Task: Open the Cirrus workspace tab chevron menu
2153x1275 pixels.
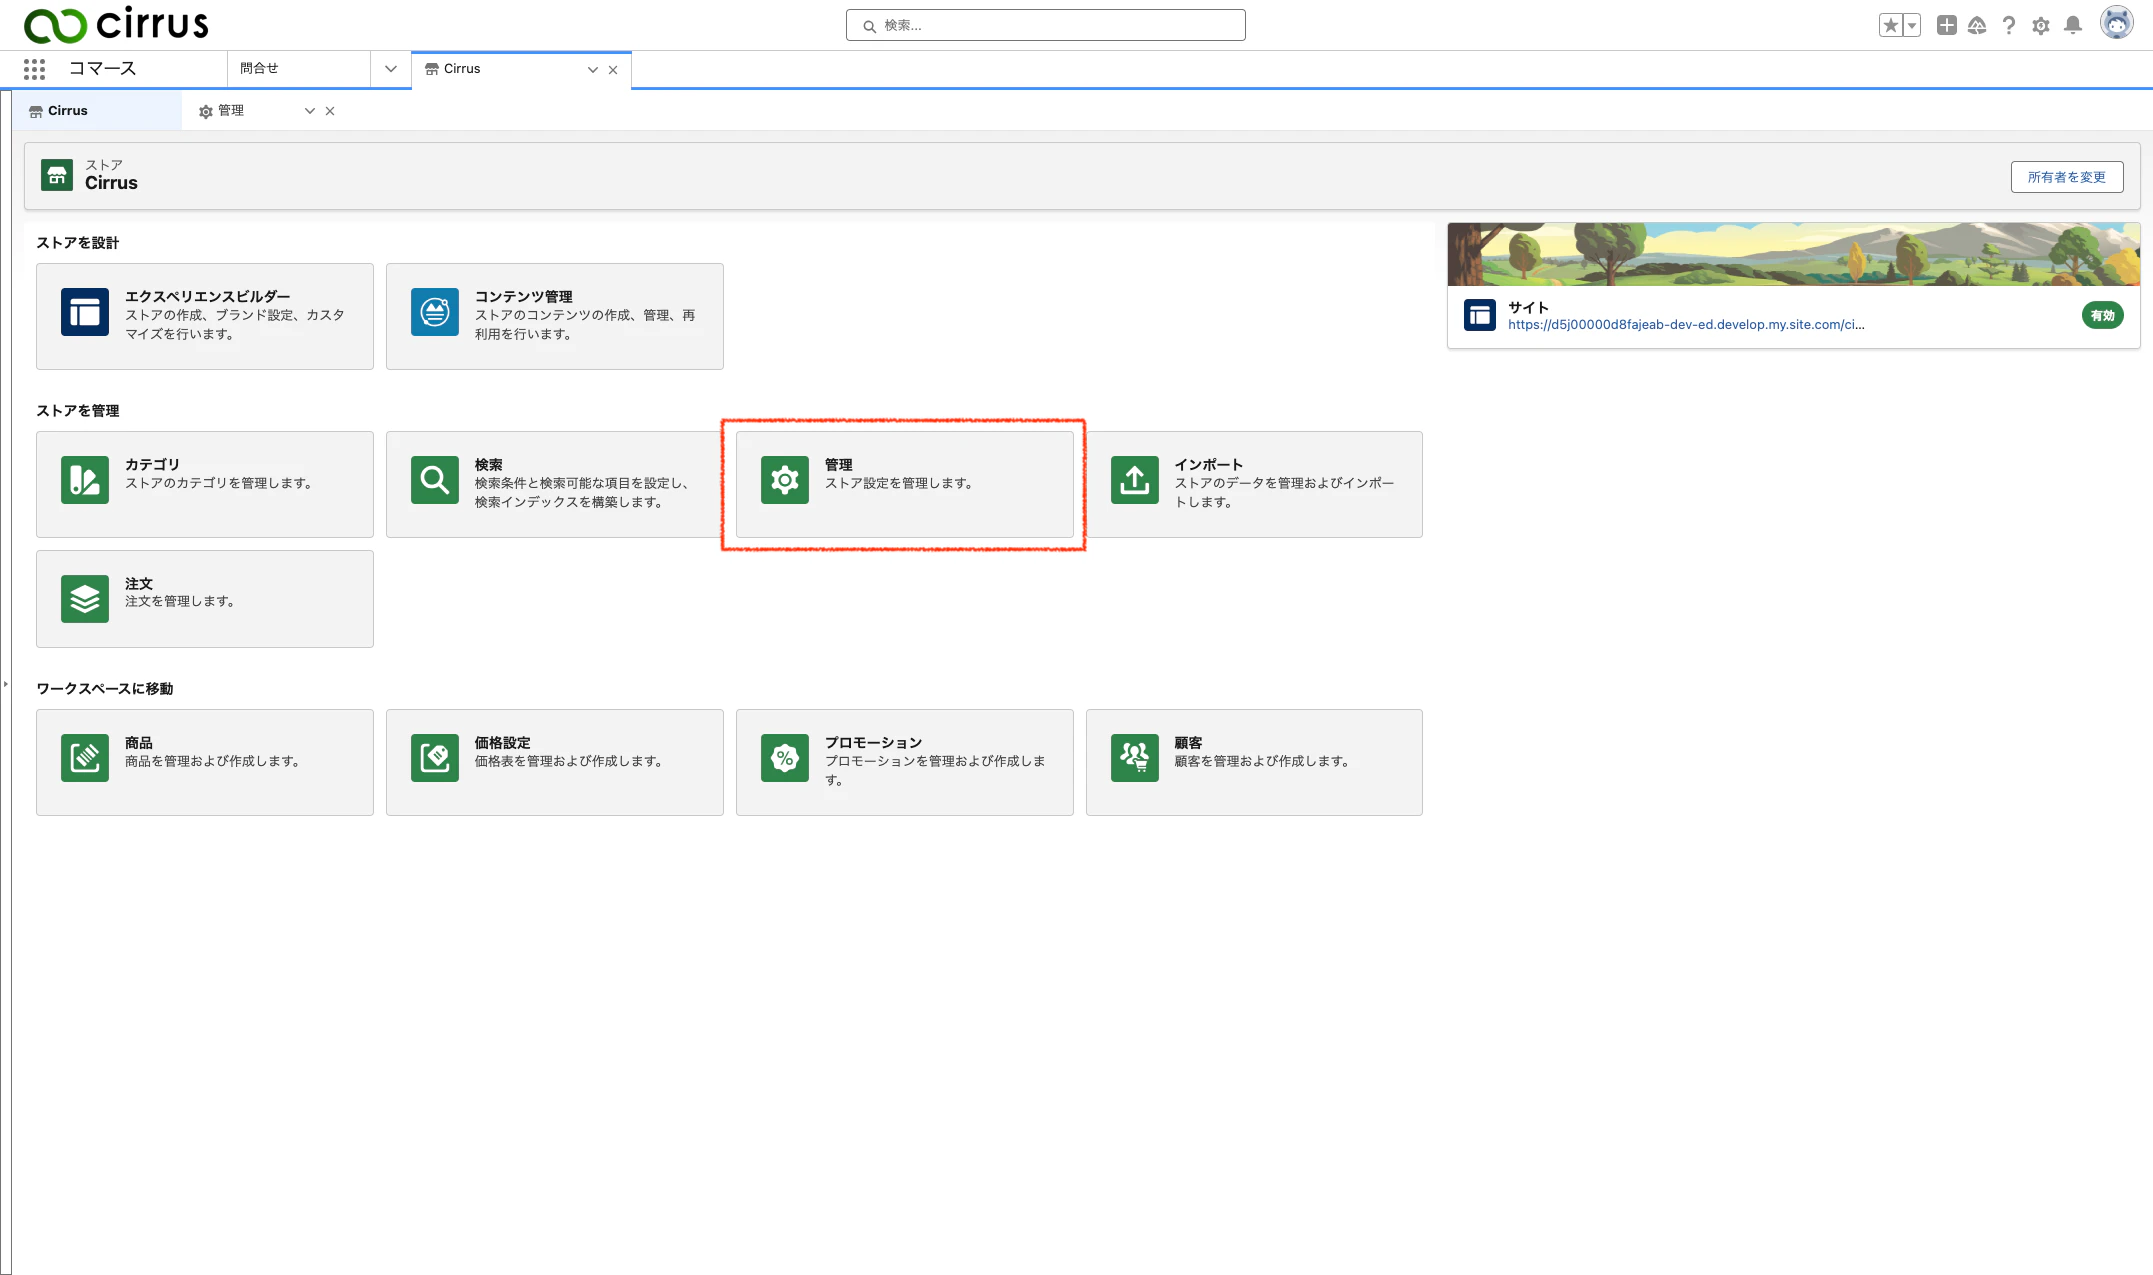Action: [593, 70]
